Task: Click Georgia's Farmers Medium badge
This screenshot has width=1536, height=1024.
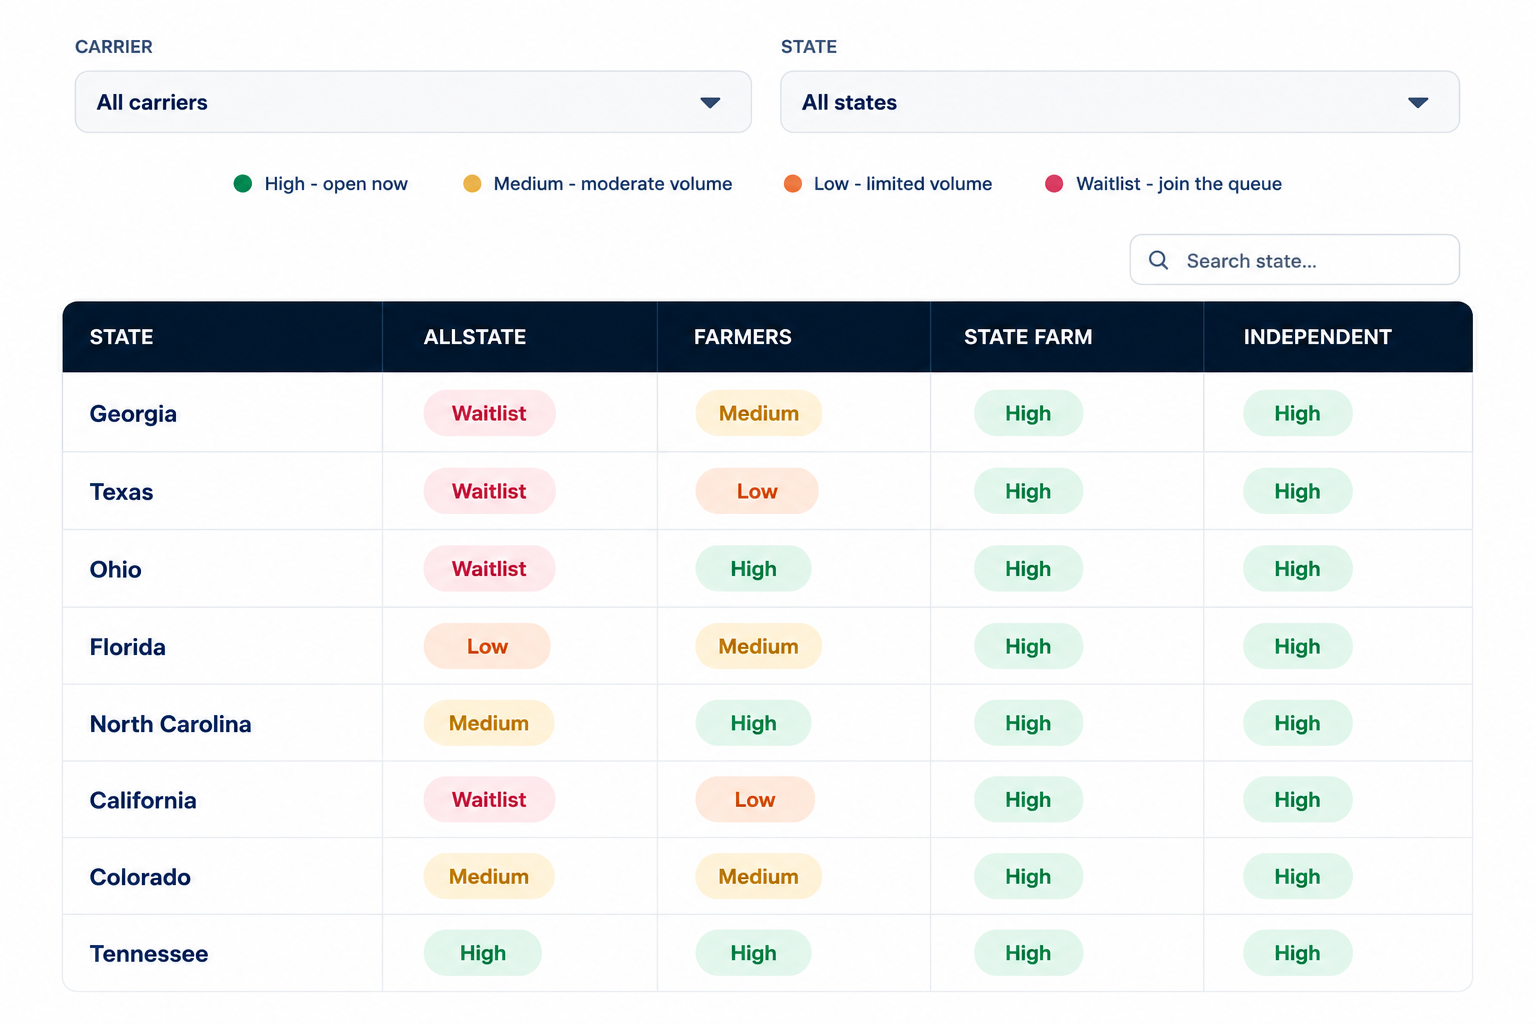Action: point(758,413)
